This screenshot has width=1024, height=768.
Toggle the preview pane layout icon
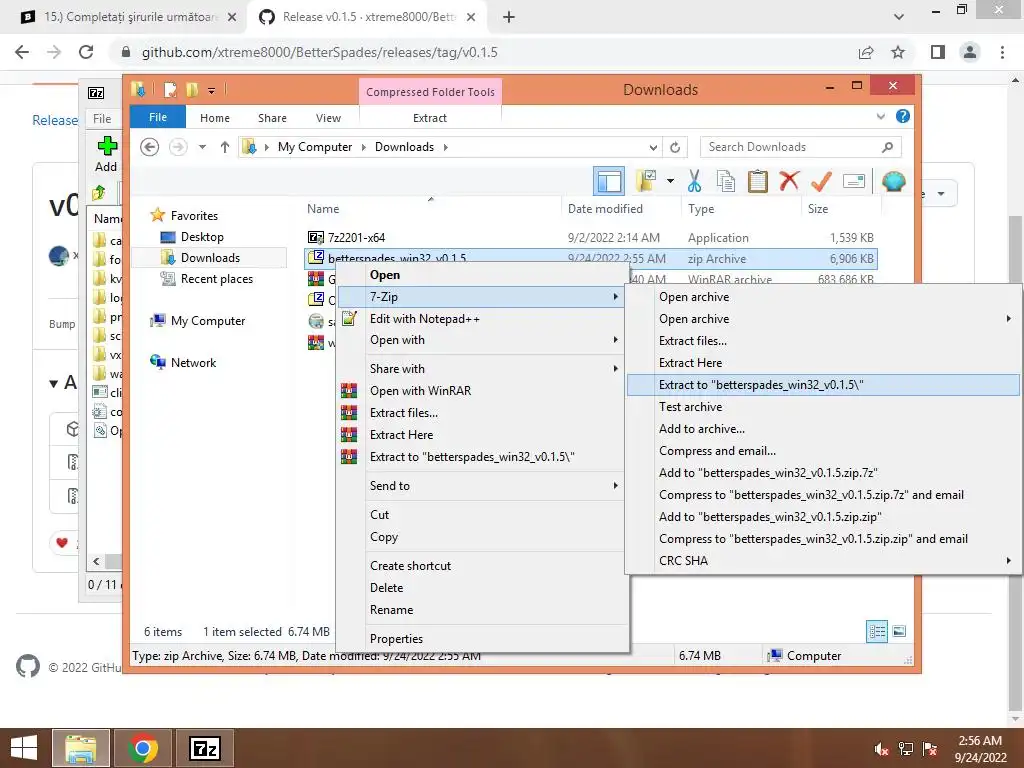point(609,181)
